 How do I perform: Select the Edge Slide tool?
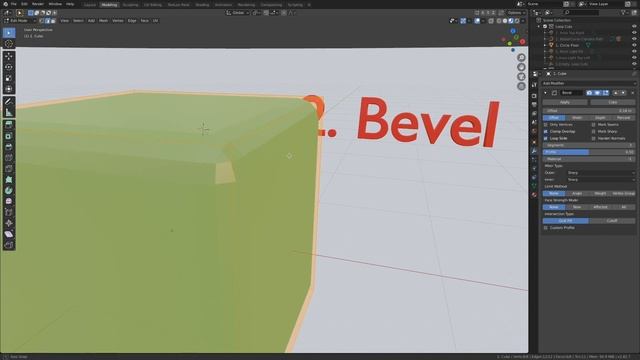point(9,212)
